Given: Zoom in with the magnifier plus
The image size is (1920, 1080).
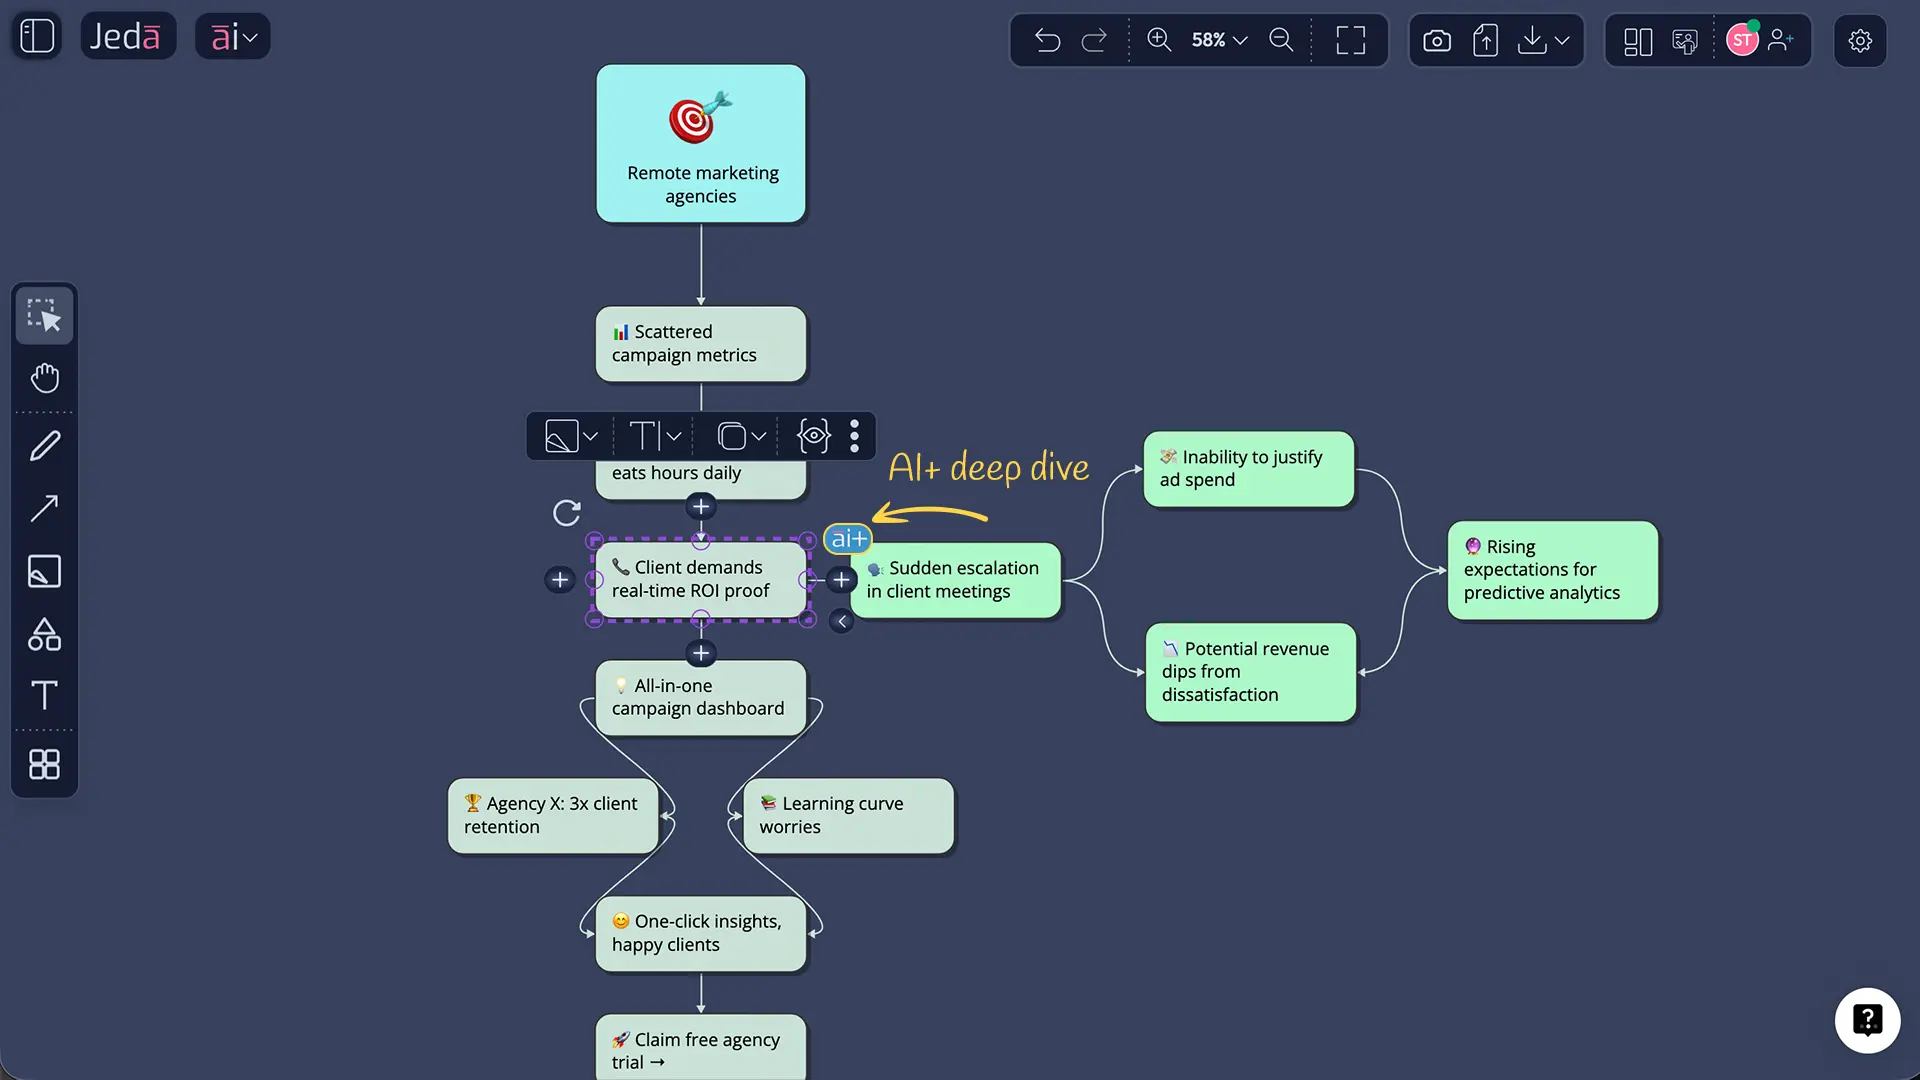Looking at the screenshot, I should tap(1159, 40).
